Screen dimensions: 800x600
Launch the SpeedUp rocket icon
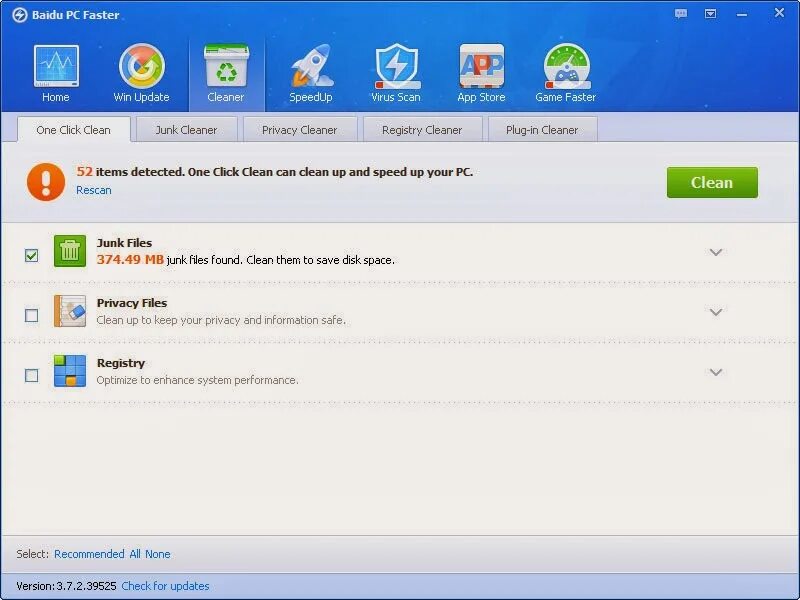click(x=311, y=66)
